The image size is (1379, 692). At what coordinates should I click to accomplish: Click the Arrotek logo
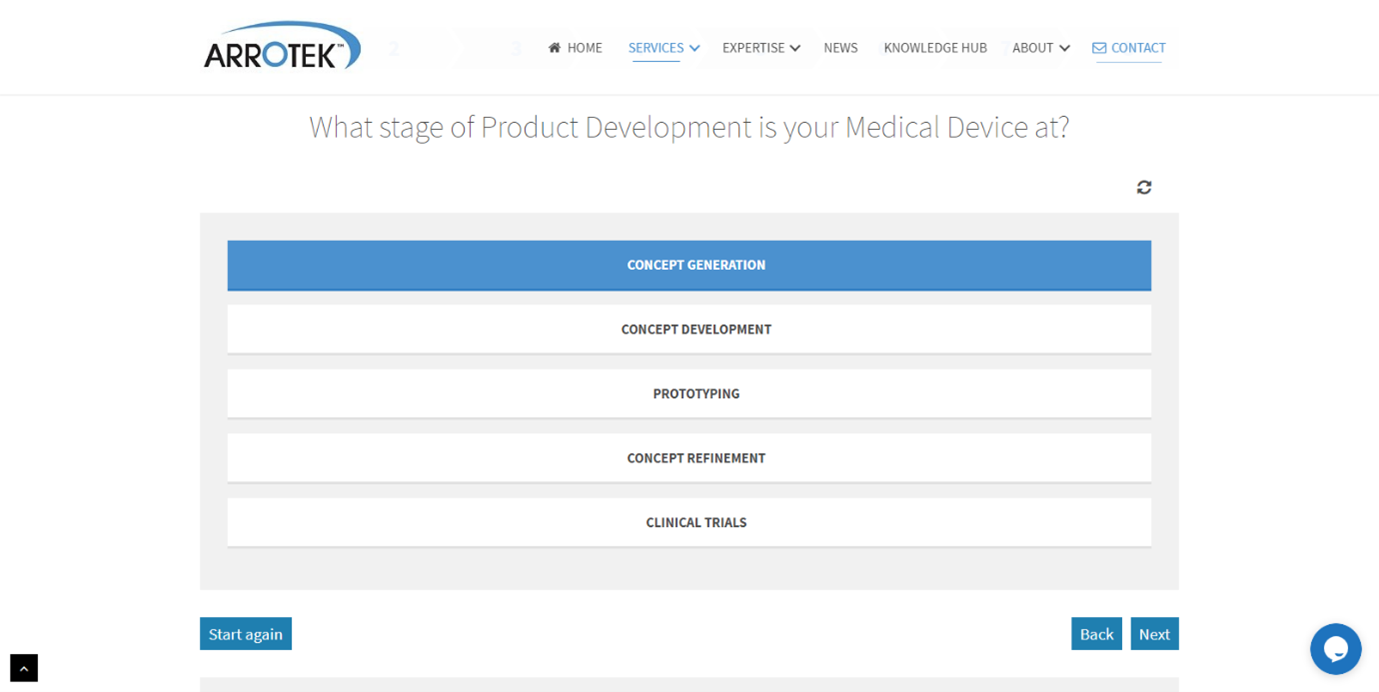(x=281, y=47)
